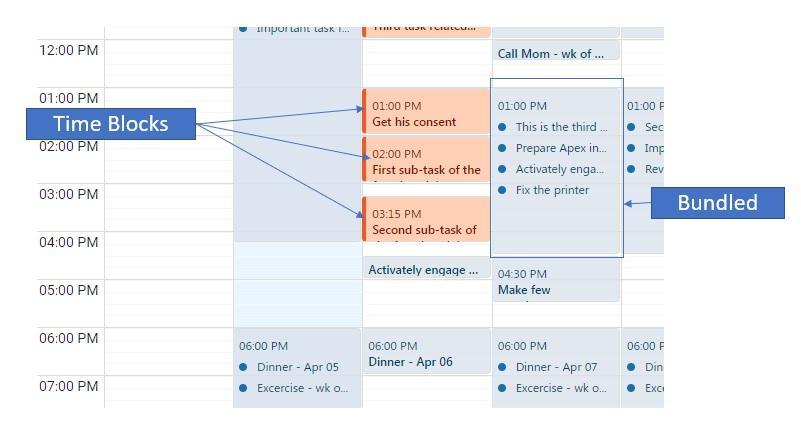Open the 'Prepare Apex in...' task item
The height and width of the screenshot is (439, 801).
tap(561, 148)
